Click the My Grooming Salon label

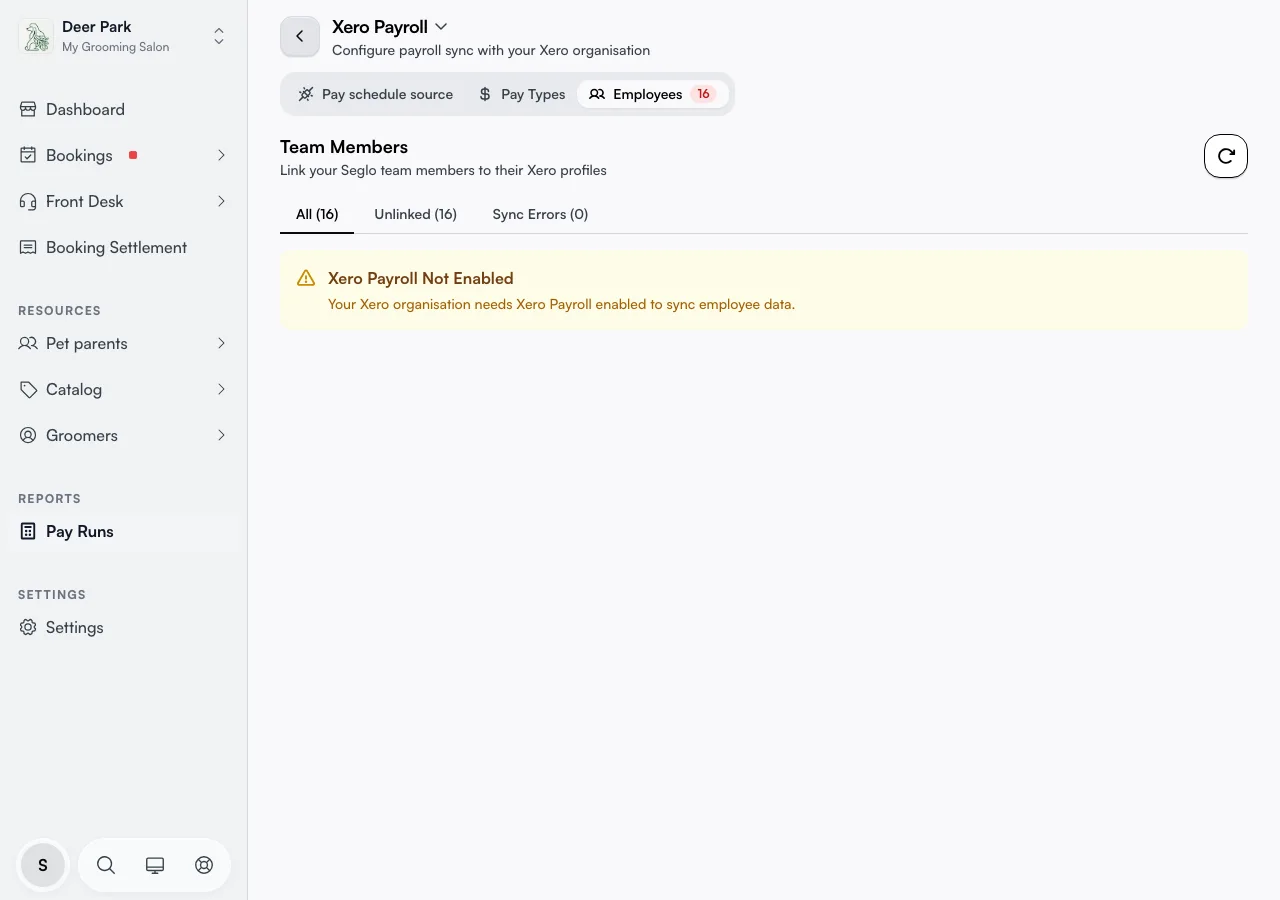115,47
